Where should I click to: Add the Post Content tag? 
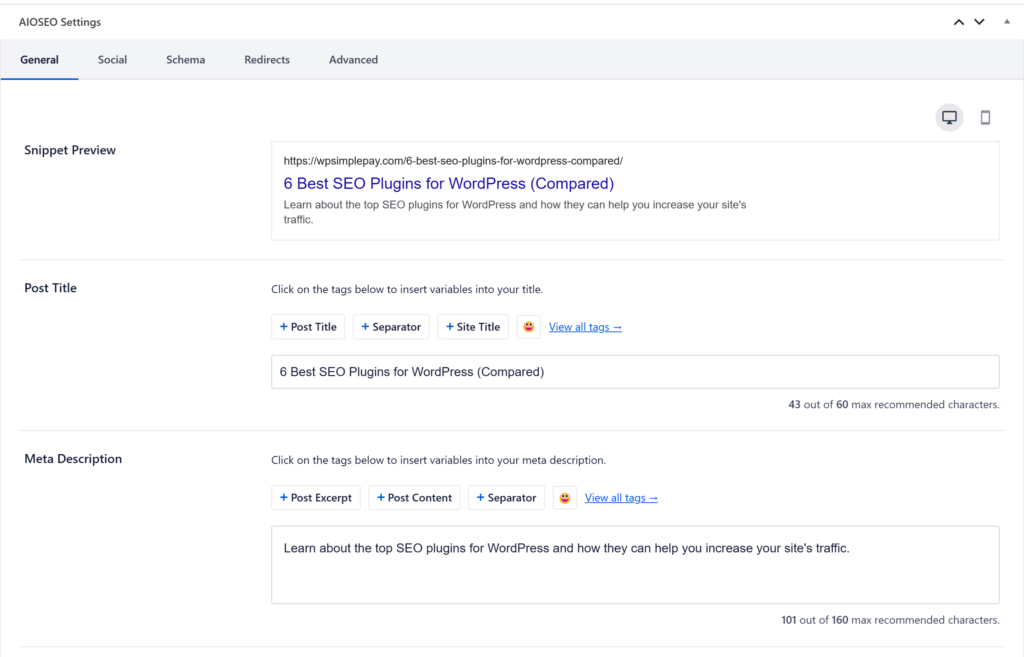tap(414, 498)
